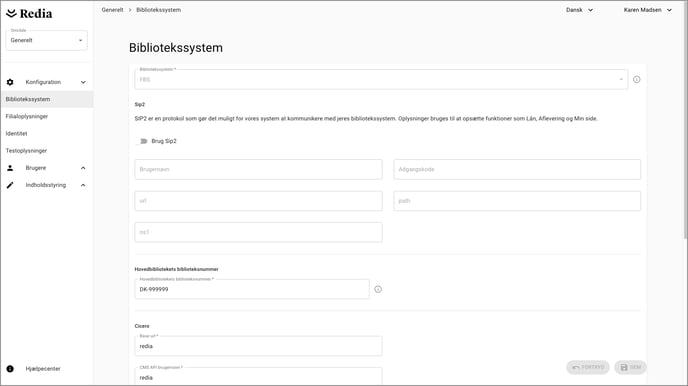688x386 pixels.
Task: Click the page vertical scrollbar
Action: pos(685,121)
